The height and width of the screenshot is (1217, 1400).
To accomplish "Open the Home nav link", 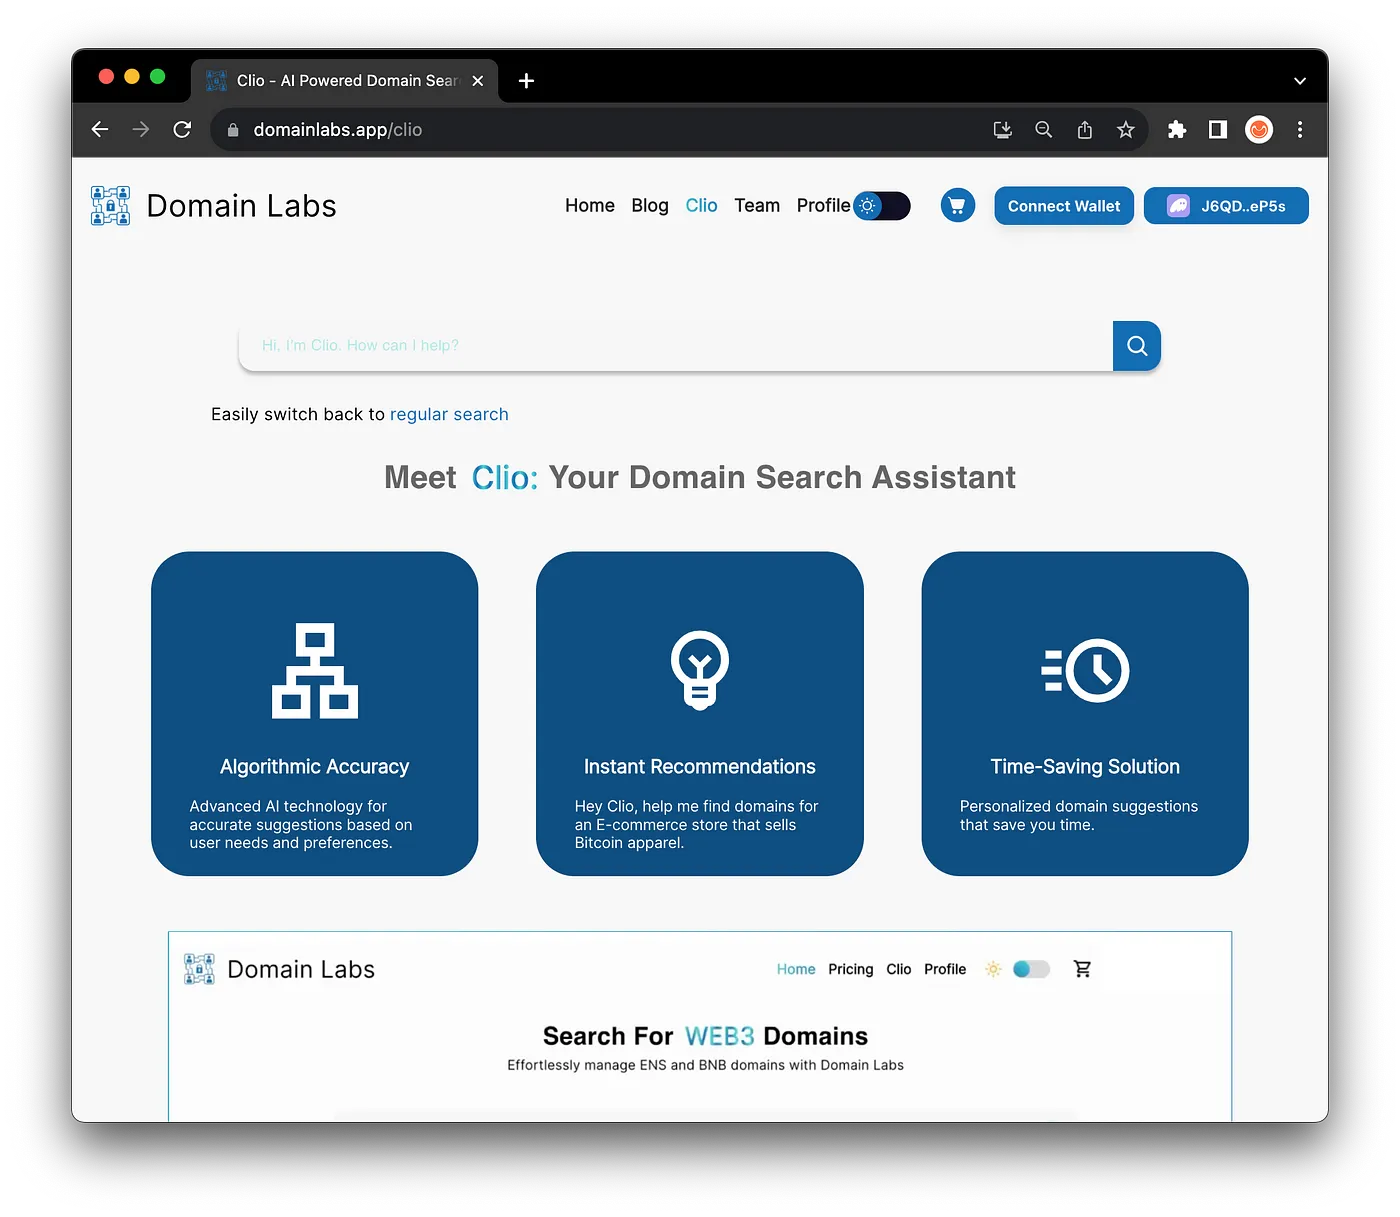I will 590,206.
